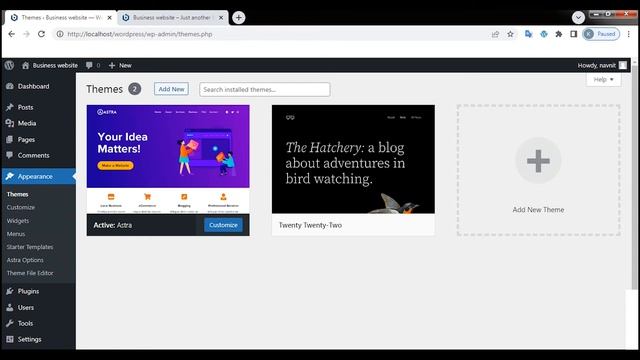Click the blue globe extension icon

(544, 34)
